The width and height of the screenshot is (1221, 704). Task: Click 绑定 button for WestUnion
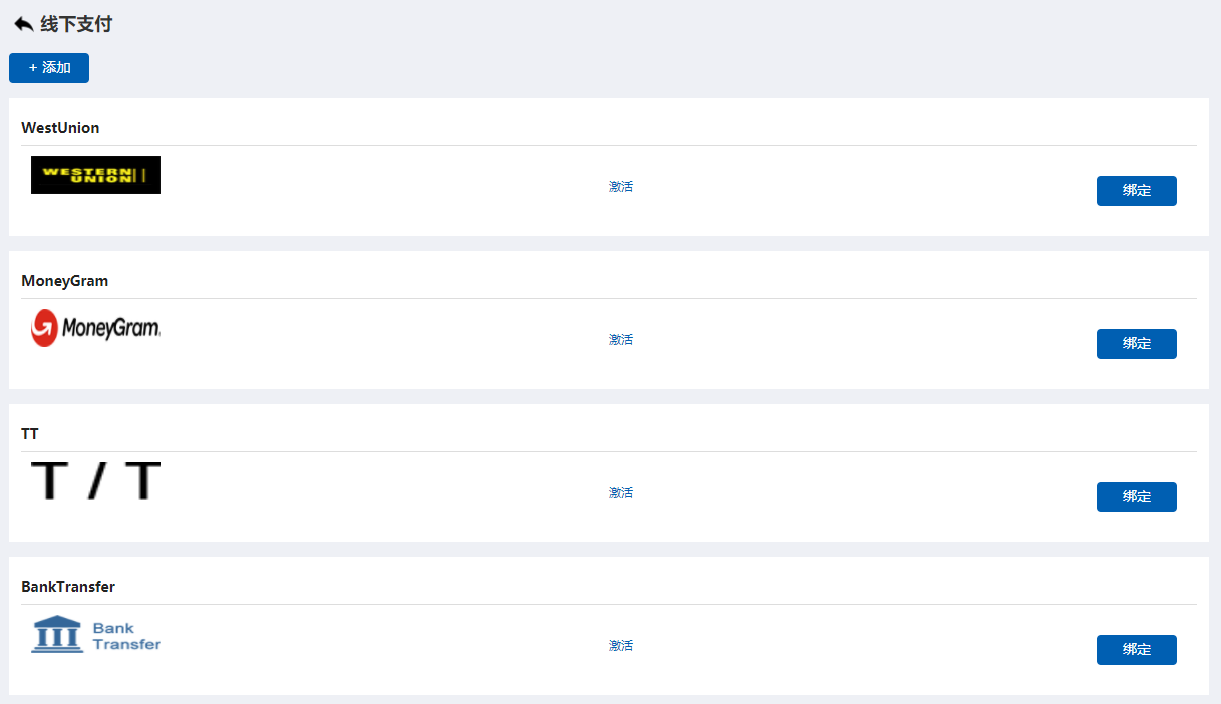[1137, 191]
